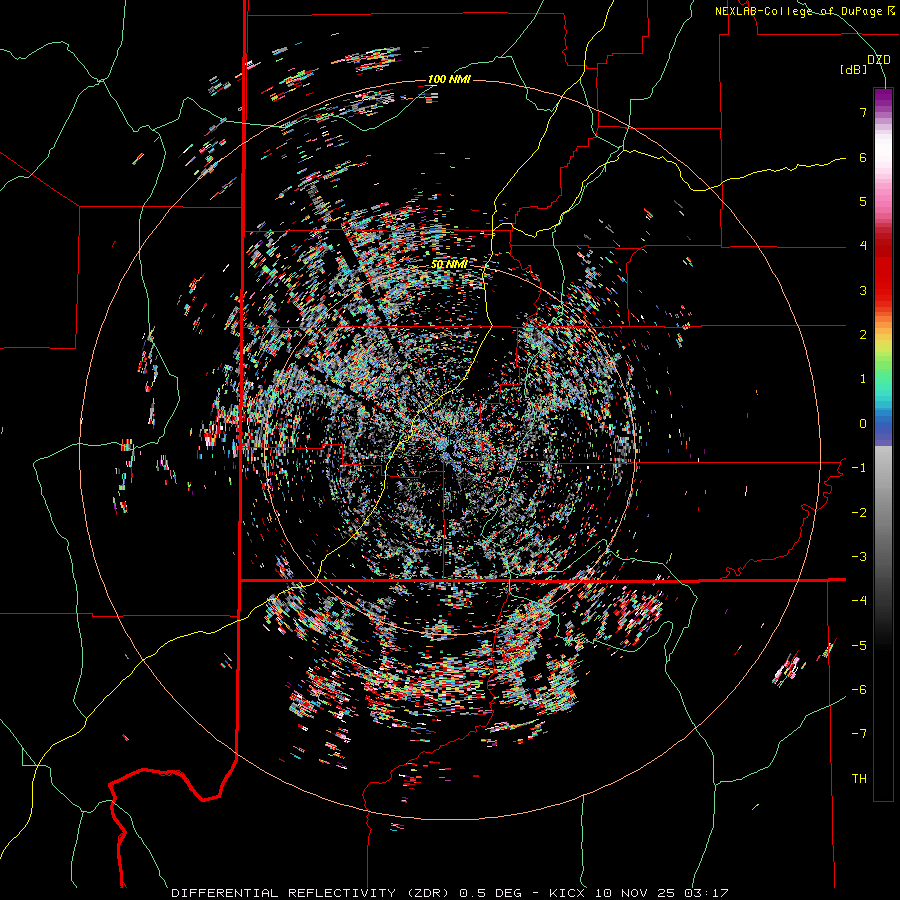Click the -3 value on the color scale
The height and width of the screenshot is (900, 900).
coord(859,557)
